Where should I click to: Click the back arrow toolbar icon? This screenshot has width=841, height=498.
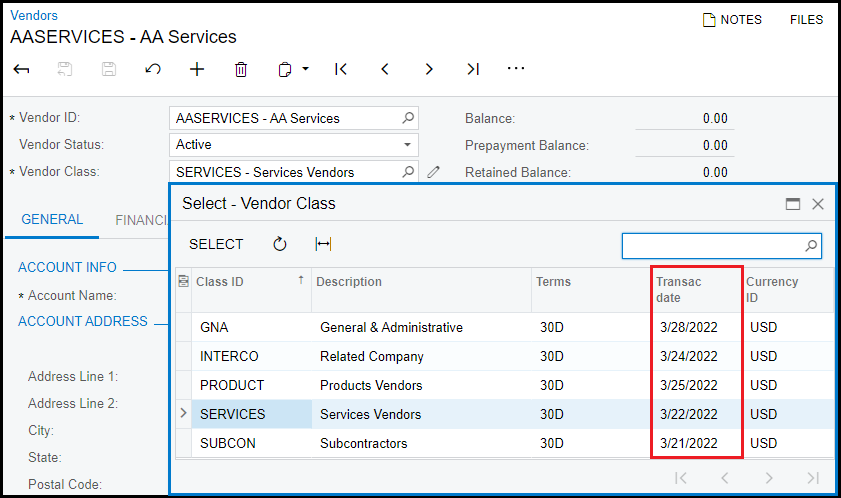coord(21,69)
